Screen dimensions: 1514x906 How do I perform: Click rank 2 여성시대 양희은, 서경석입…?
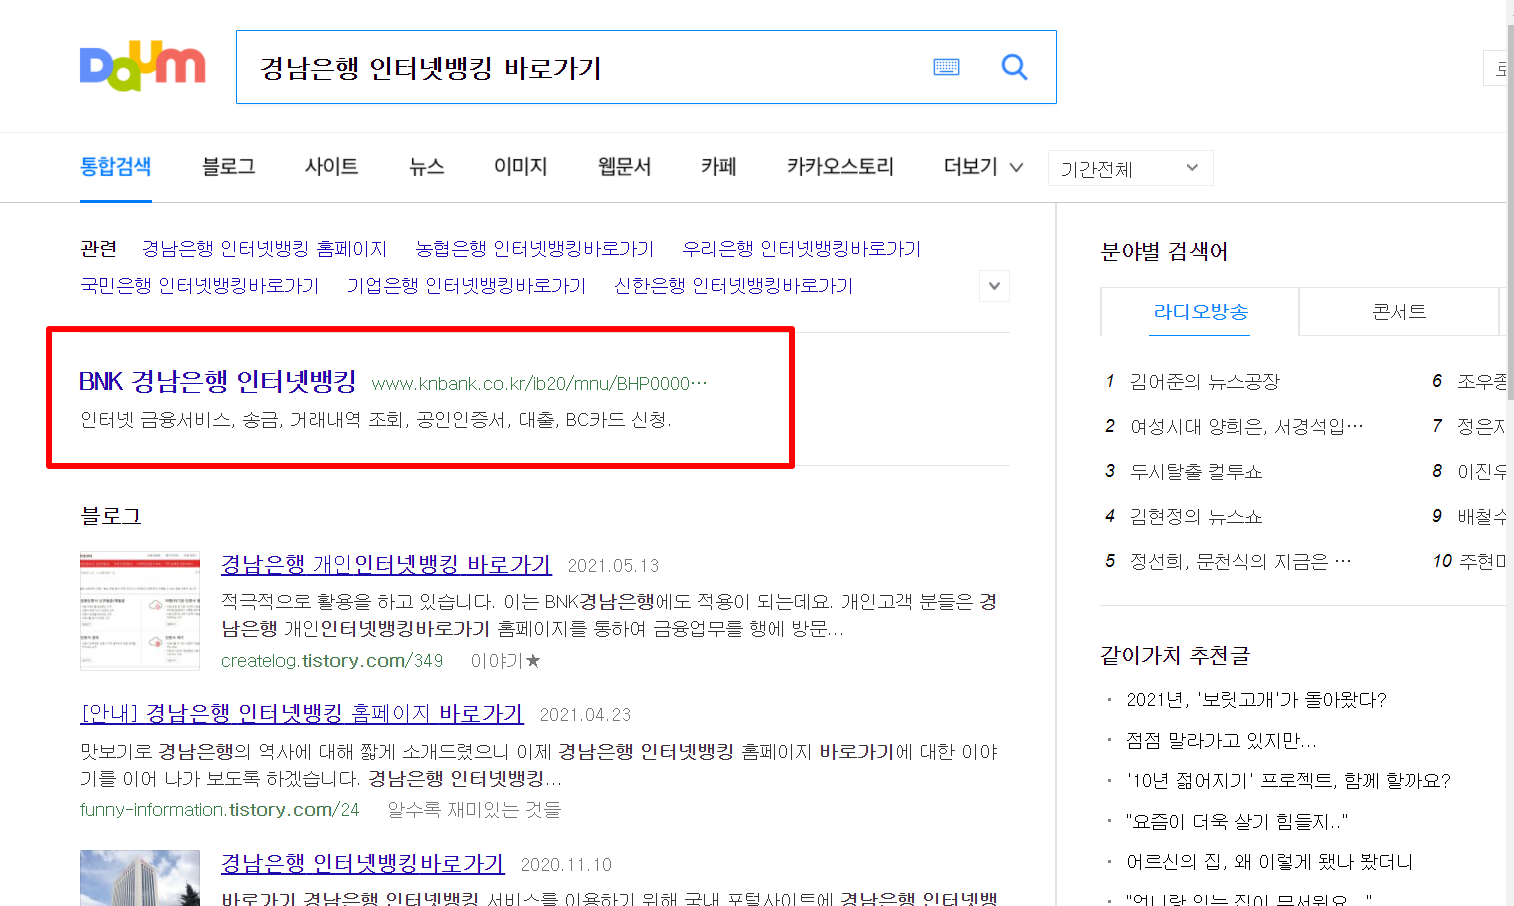(1246, 427)
